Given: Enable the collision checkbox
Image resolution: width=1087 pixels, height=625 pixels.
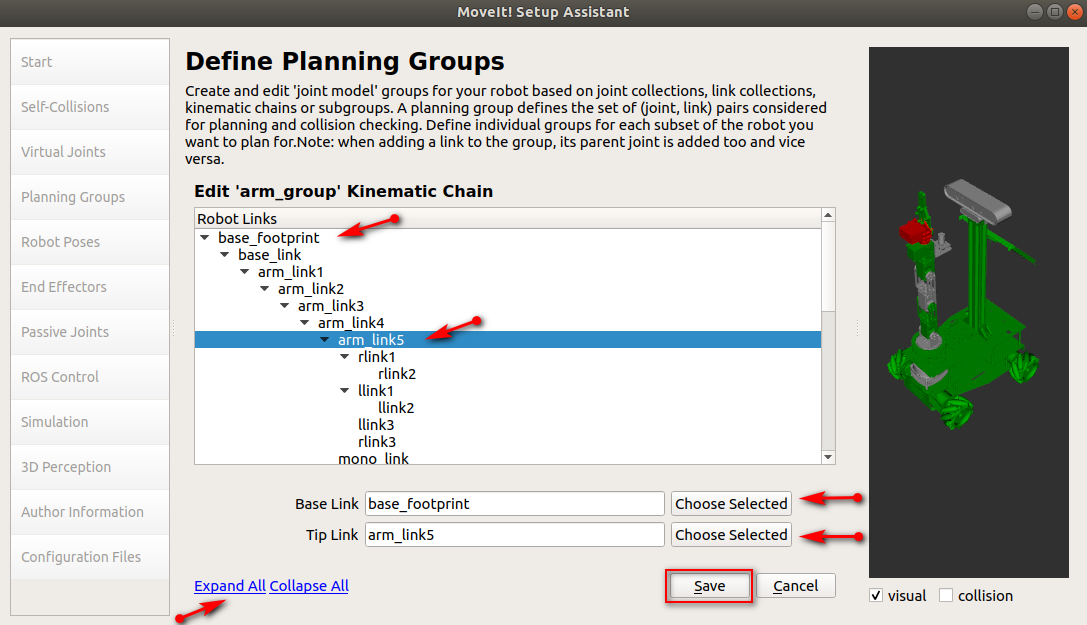Looking at the screenshot, I should point(946,595).
